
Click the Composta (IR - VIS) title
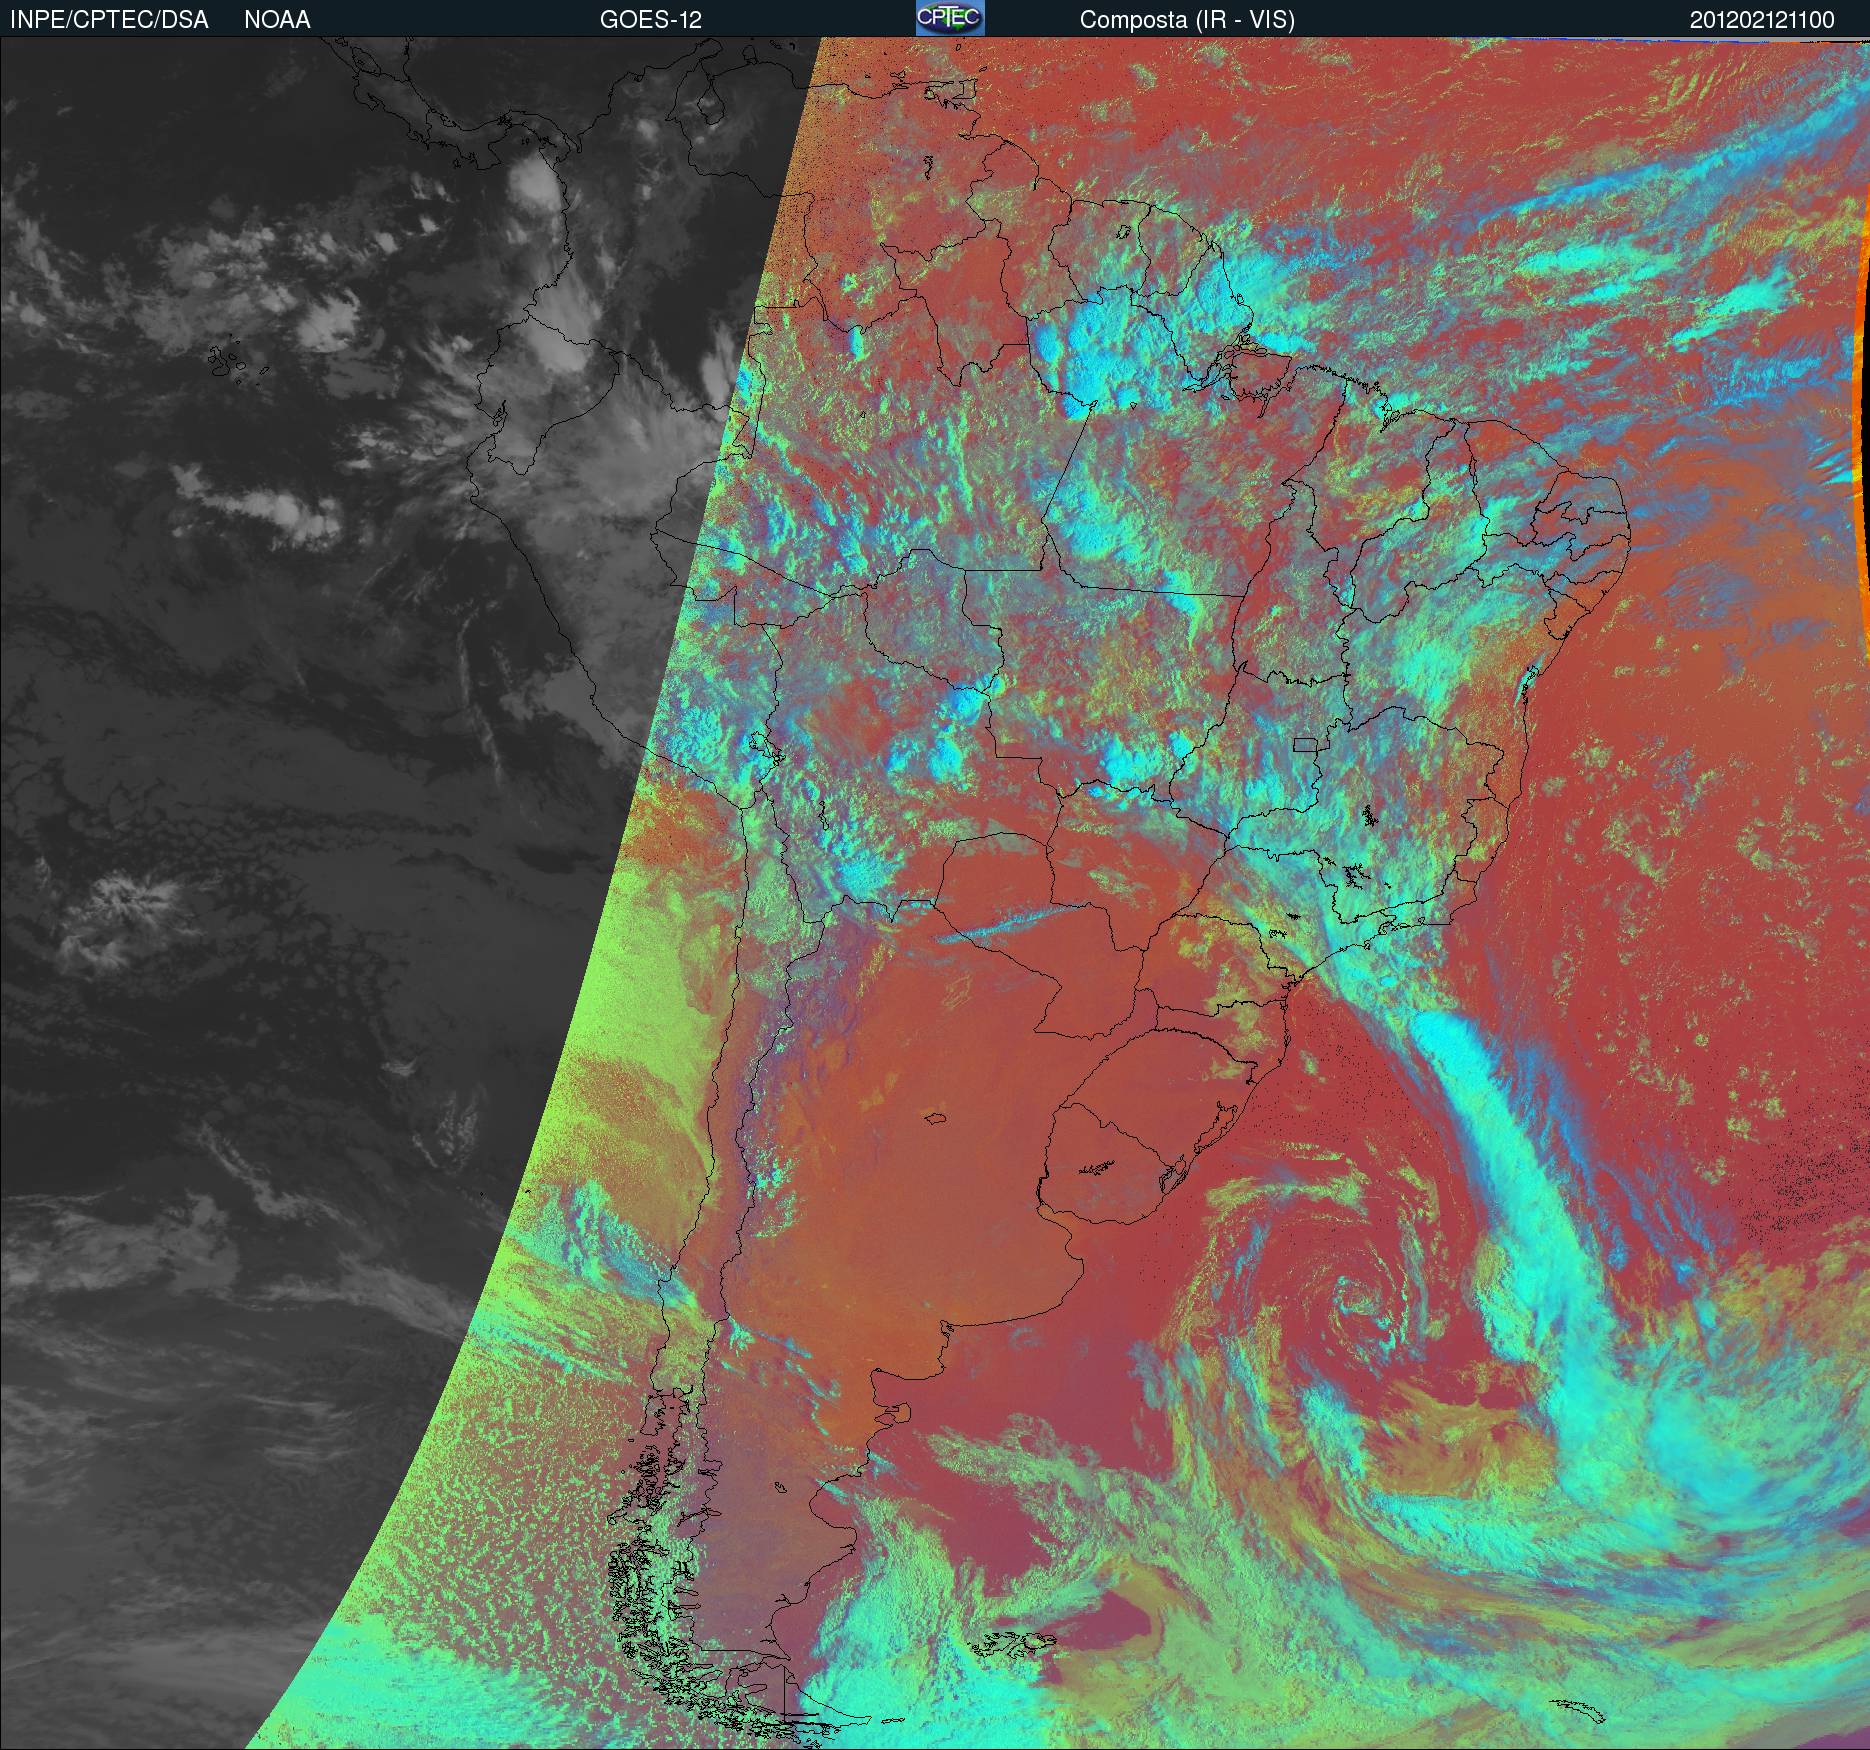[1187, 20]
